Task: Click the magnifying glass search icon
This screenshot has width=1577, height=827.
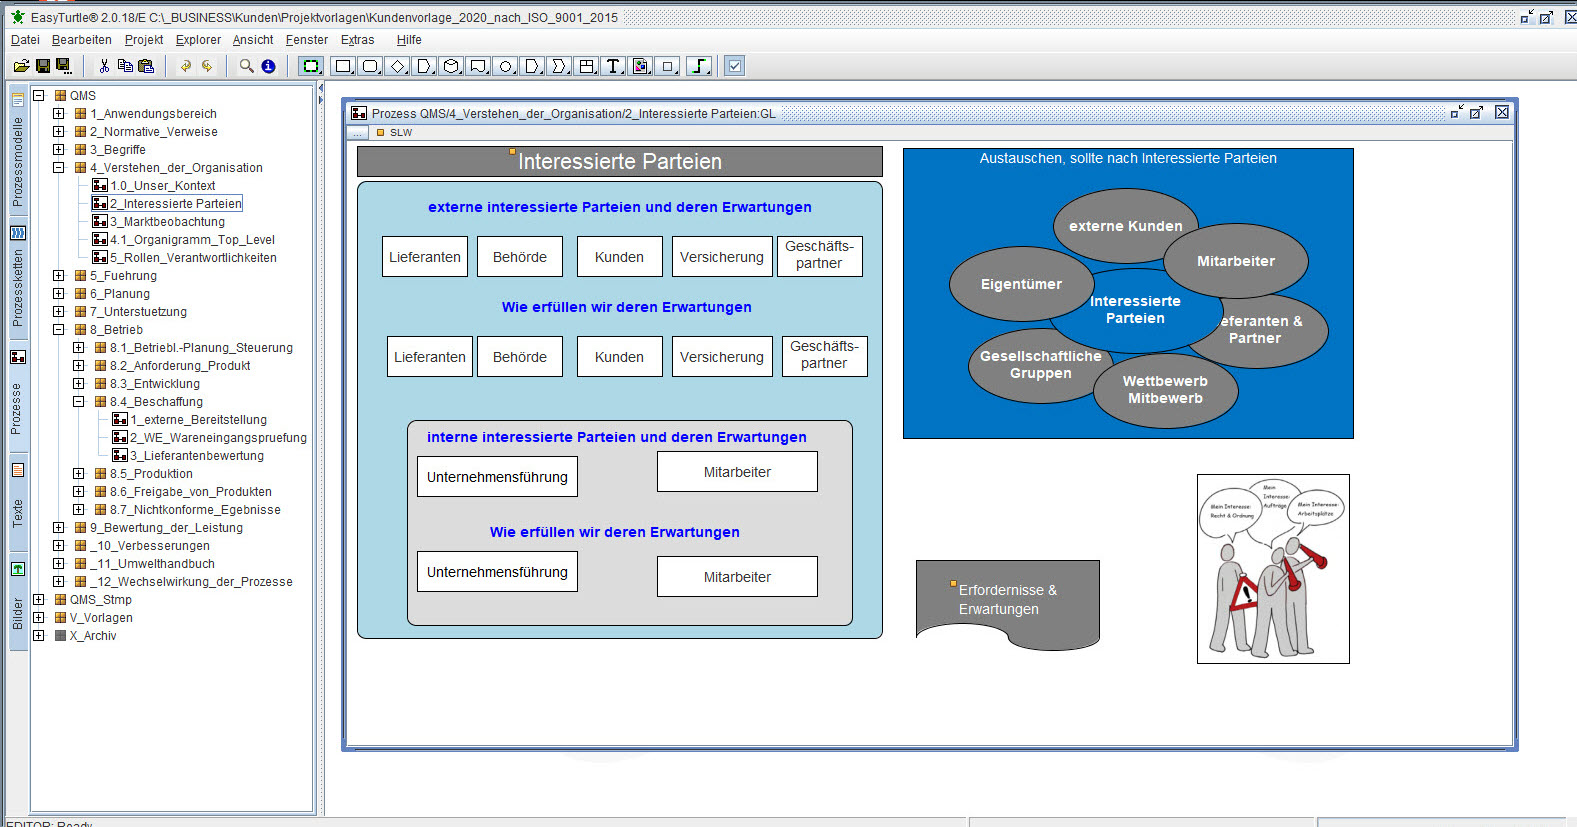Action: [246, 66]
